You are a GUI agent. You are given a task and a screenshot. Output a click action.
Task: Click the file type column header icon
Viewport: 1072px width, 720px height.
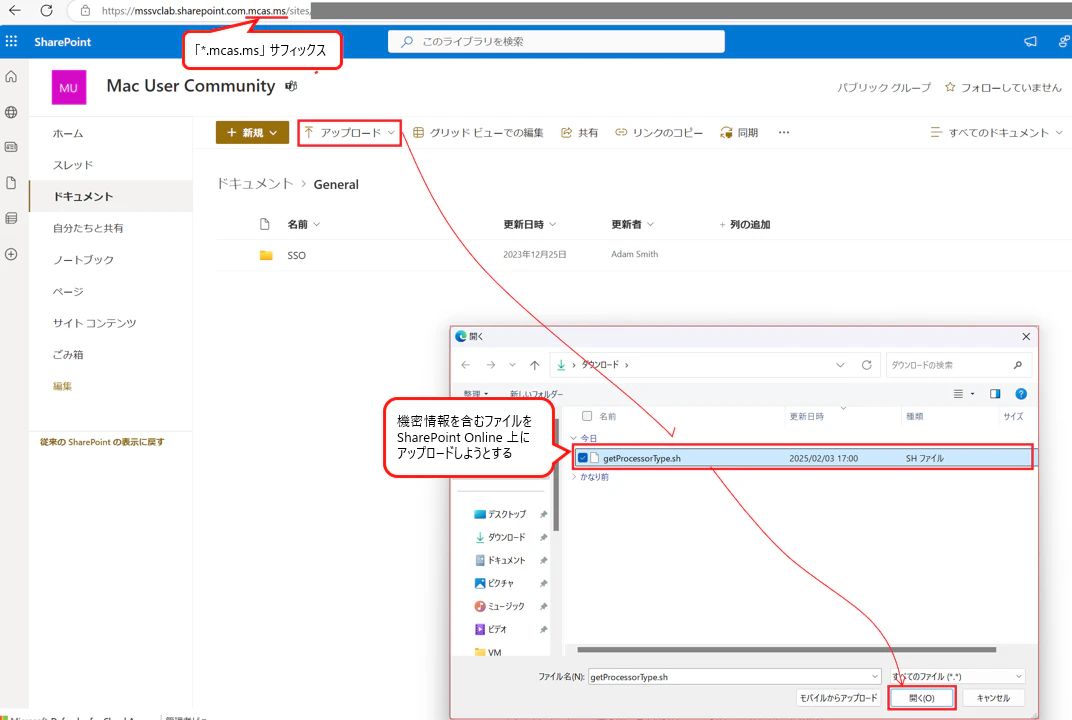(265, 224)
